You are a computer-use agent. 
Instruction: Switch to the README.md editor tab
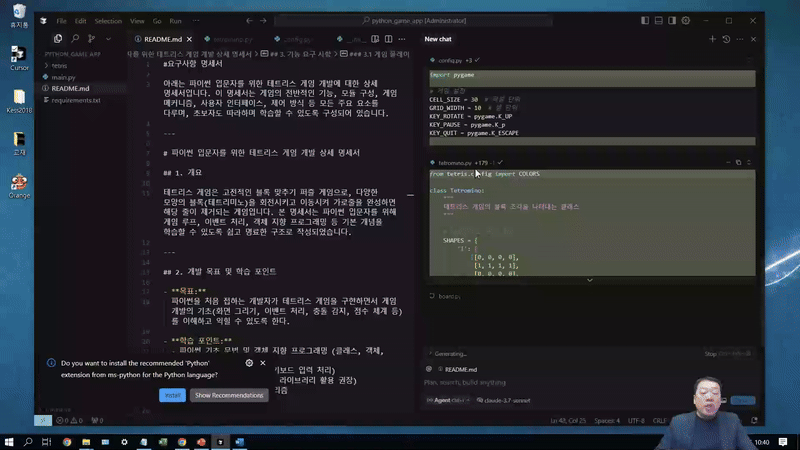coord(137,39)
